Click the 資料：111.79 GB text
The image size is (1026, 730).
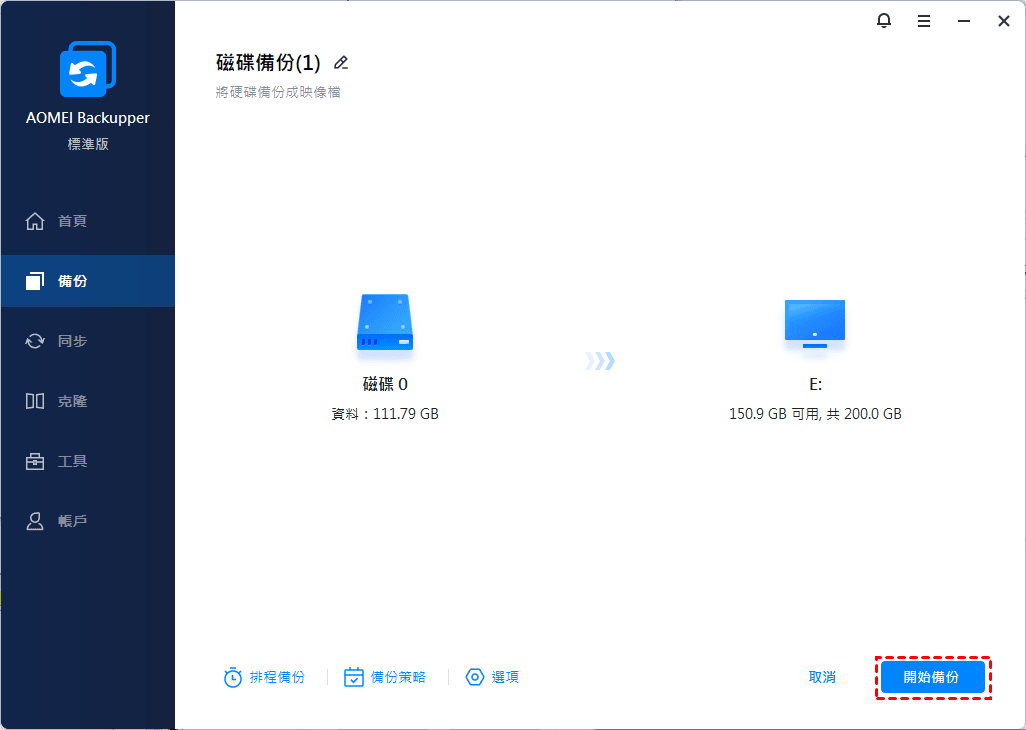coord(385,414)
